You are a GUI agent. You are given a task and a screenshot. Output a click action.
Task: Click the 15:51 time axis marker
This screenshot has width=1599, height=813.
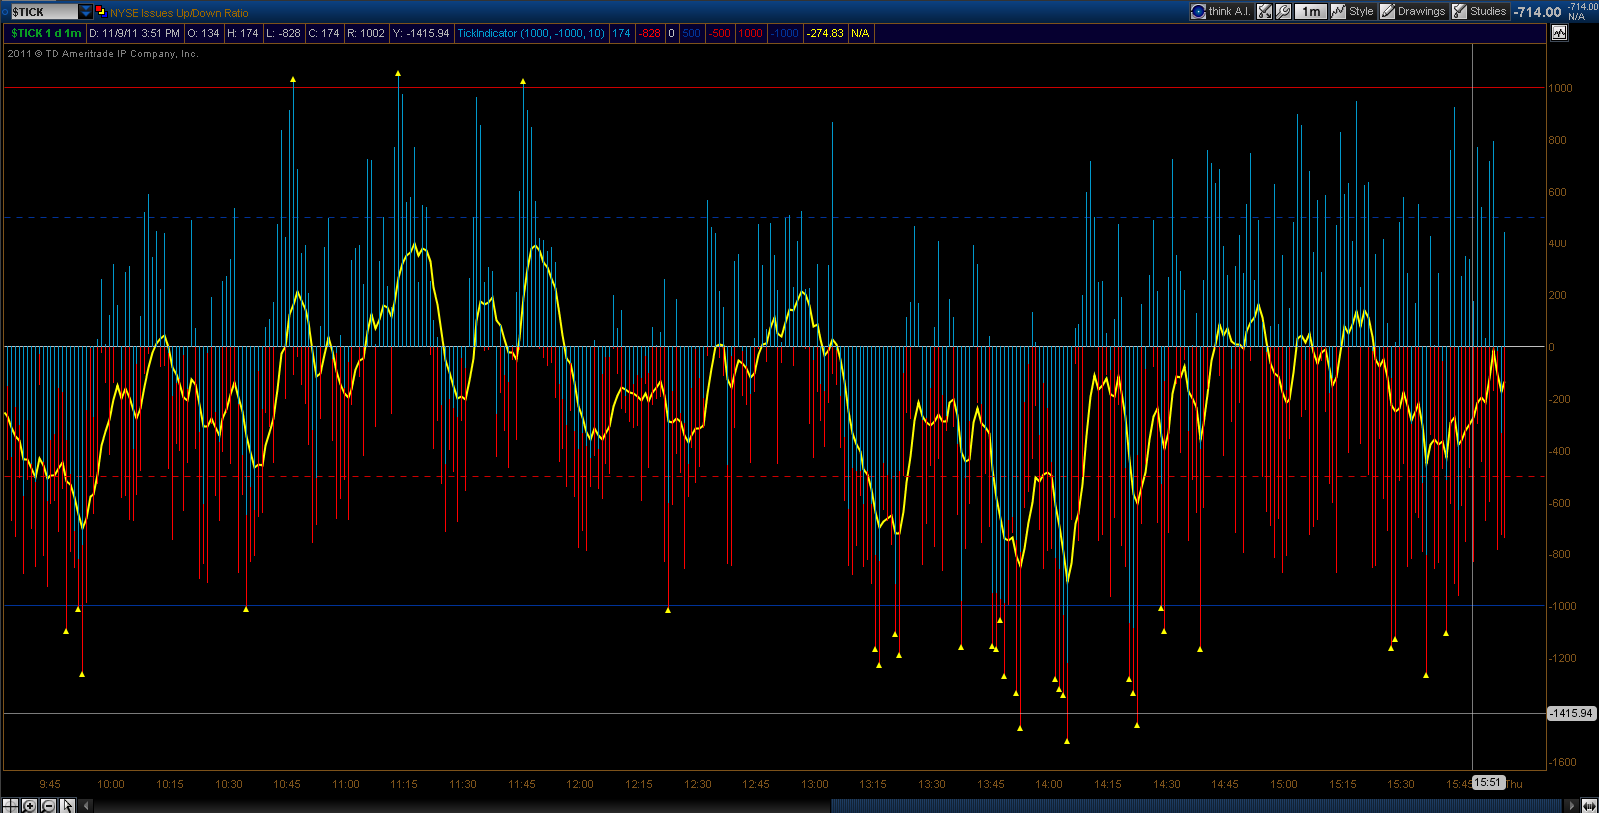(x=1488, y=782)
